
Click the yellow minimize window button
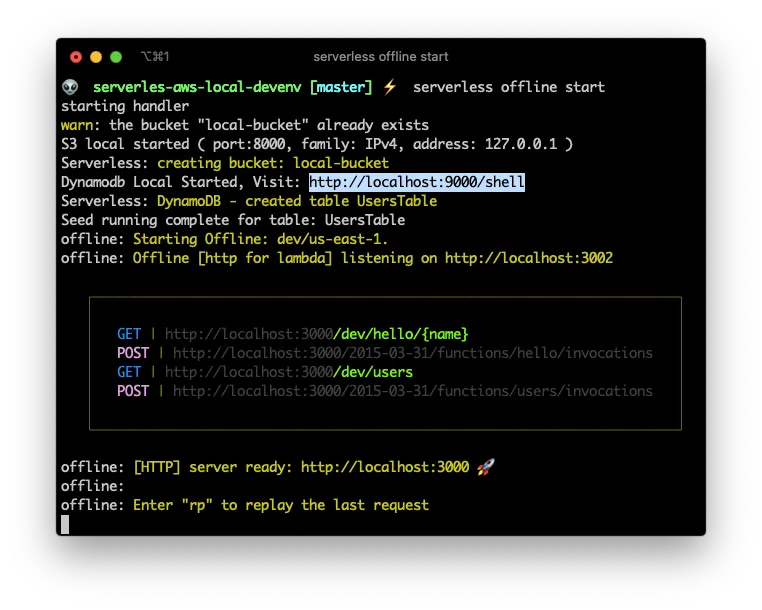96,57
